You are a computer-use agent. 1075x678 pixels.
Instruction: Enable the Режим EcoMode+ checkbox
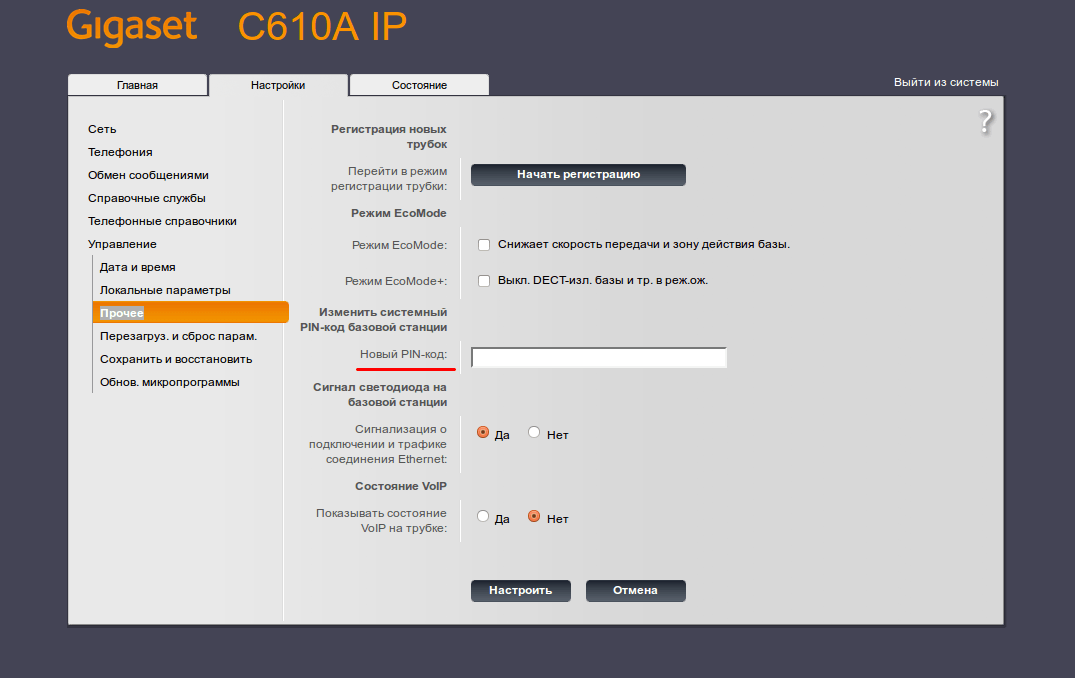pyautogui.click(x=484, y=281)
